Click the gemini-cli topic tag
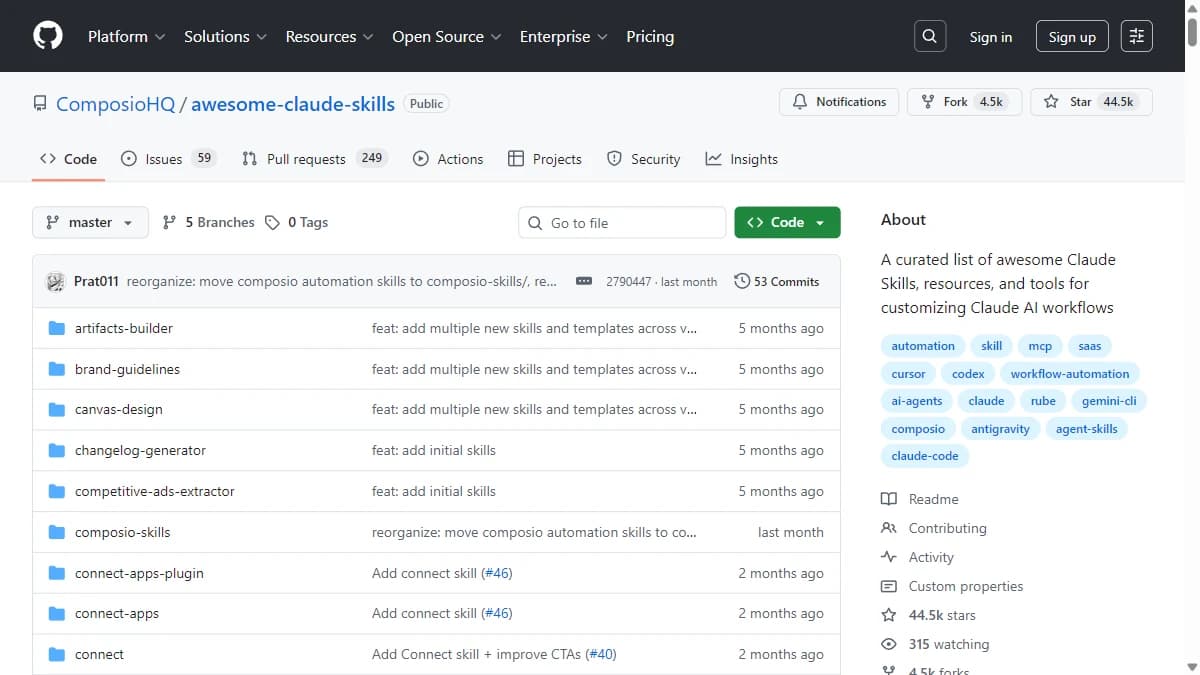The height and width of the screenshot is (675, 1200). click(x=1109, y=401)
